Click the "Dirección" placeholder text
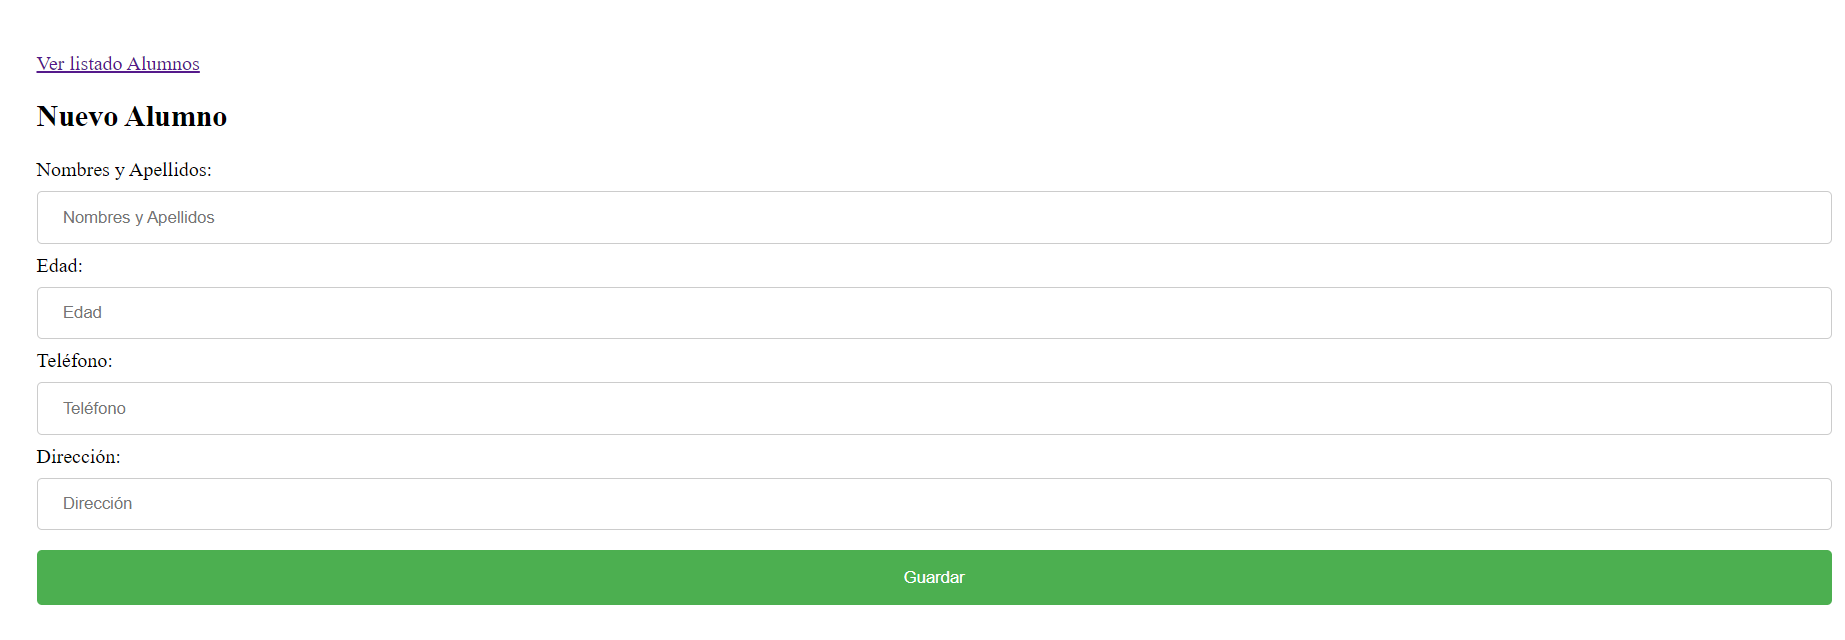 [x=97, y=504]
